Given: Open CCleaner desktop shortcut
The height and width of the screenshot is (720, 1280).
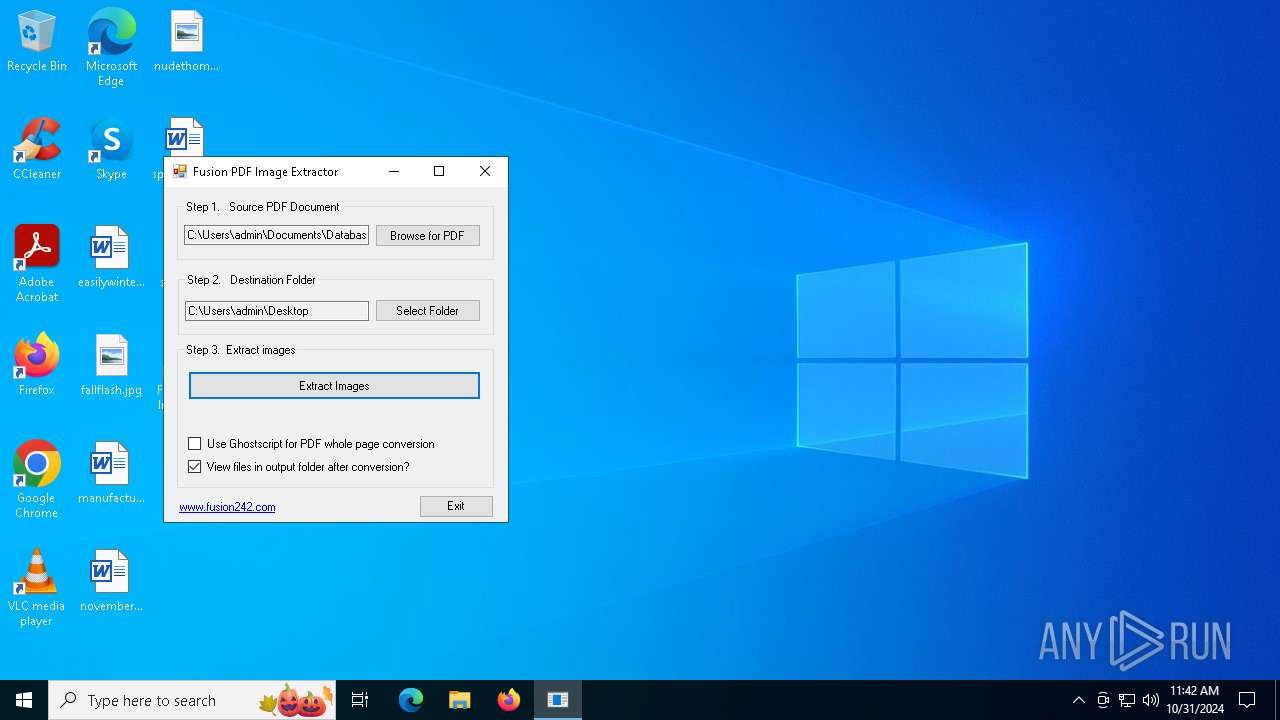Looking at the screenshot, I should pos(37,149).
